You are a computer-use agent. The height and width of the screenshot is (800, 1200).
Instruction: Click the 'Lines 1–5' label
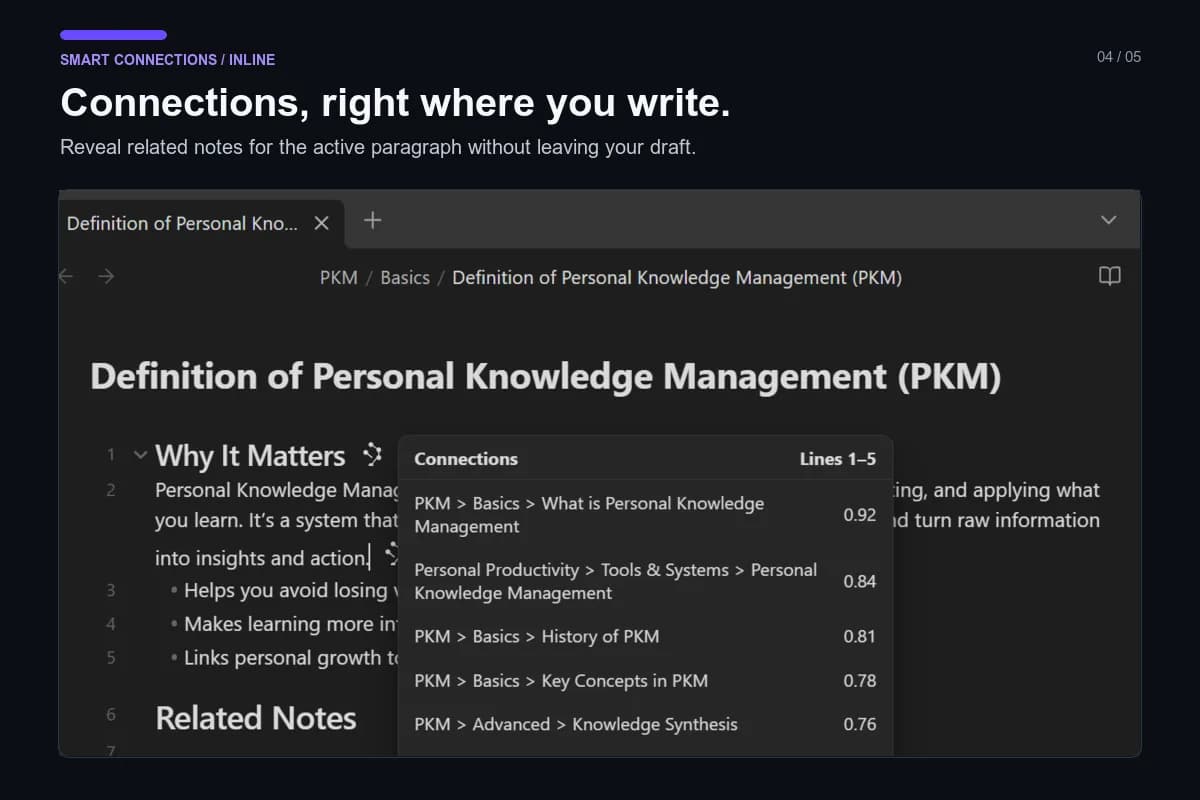[x=838, y=459]
